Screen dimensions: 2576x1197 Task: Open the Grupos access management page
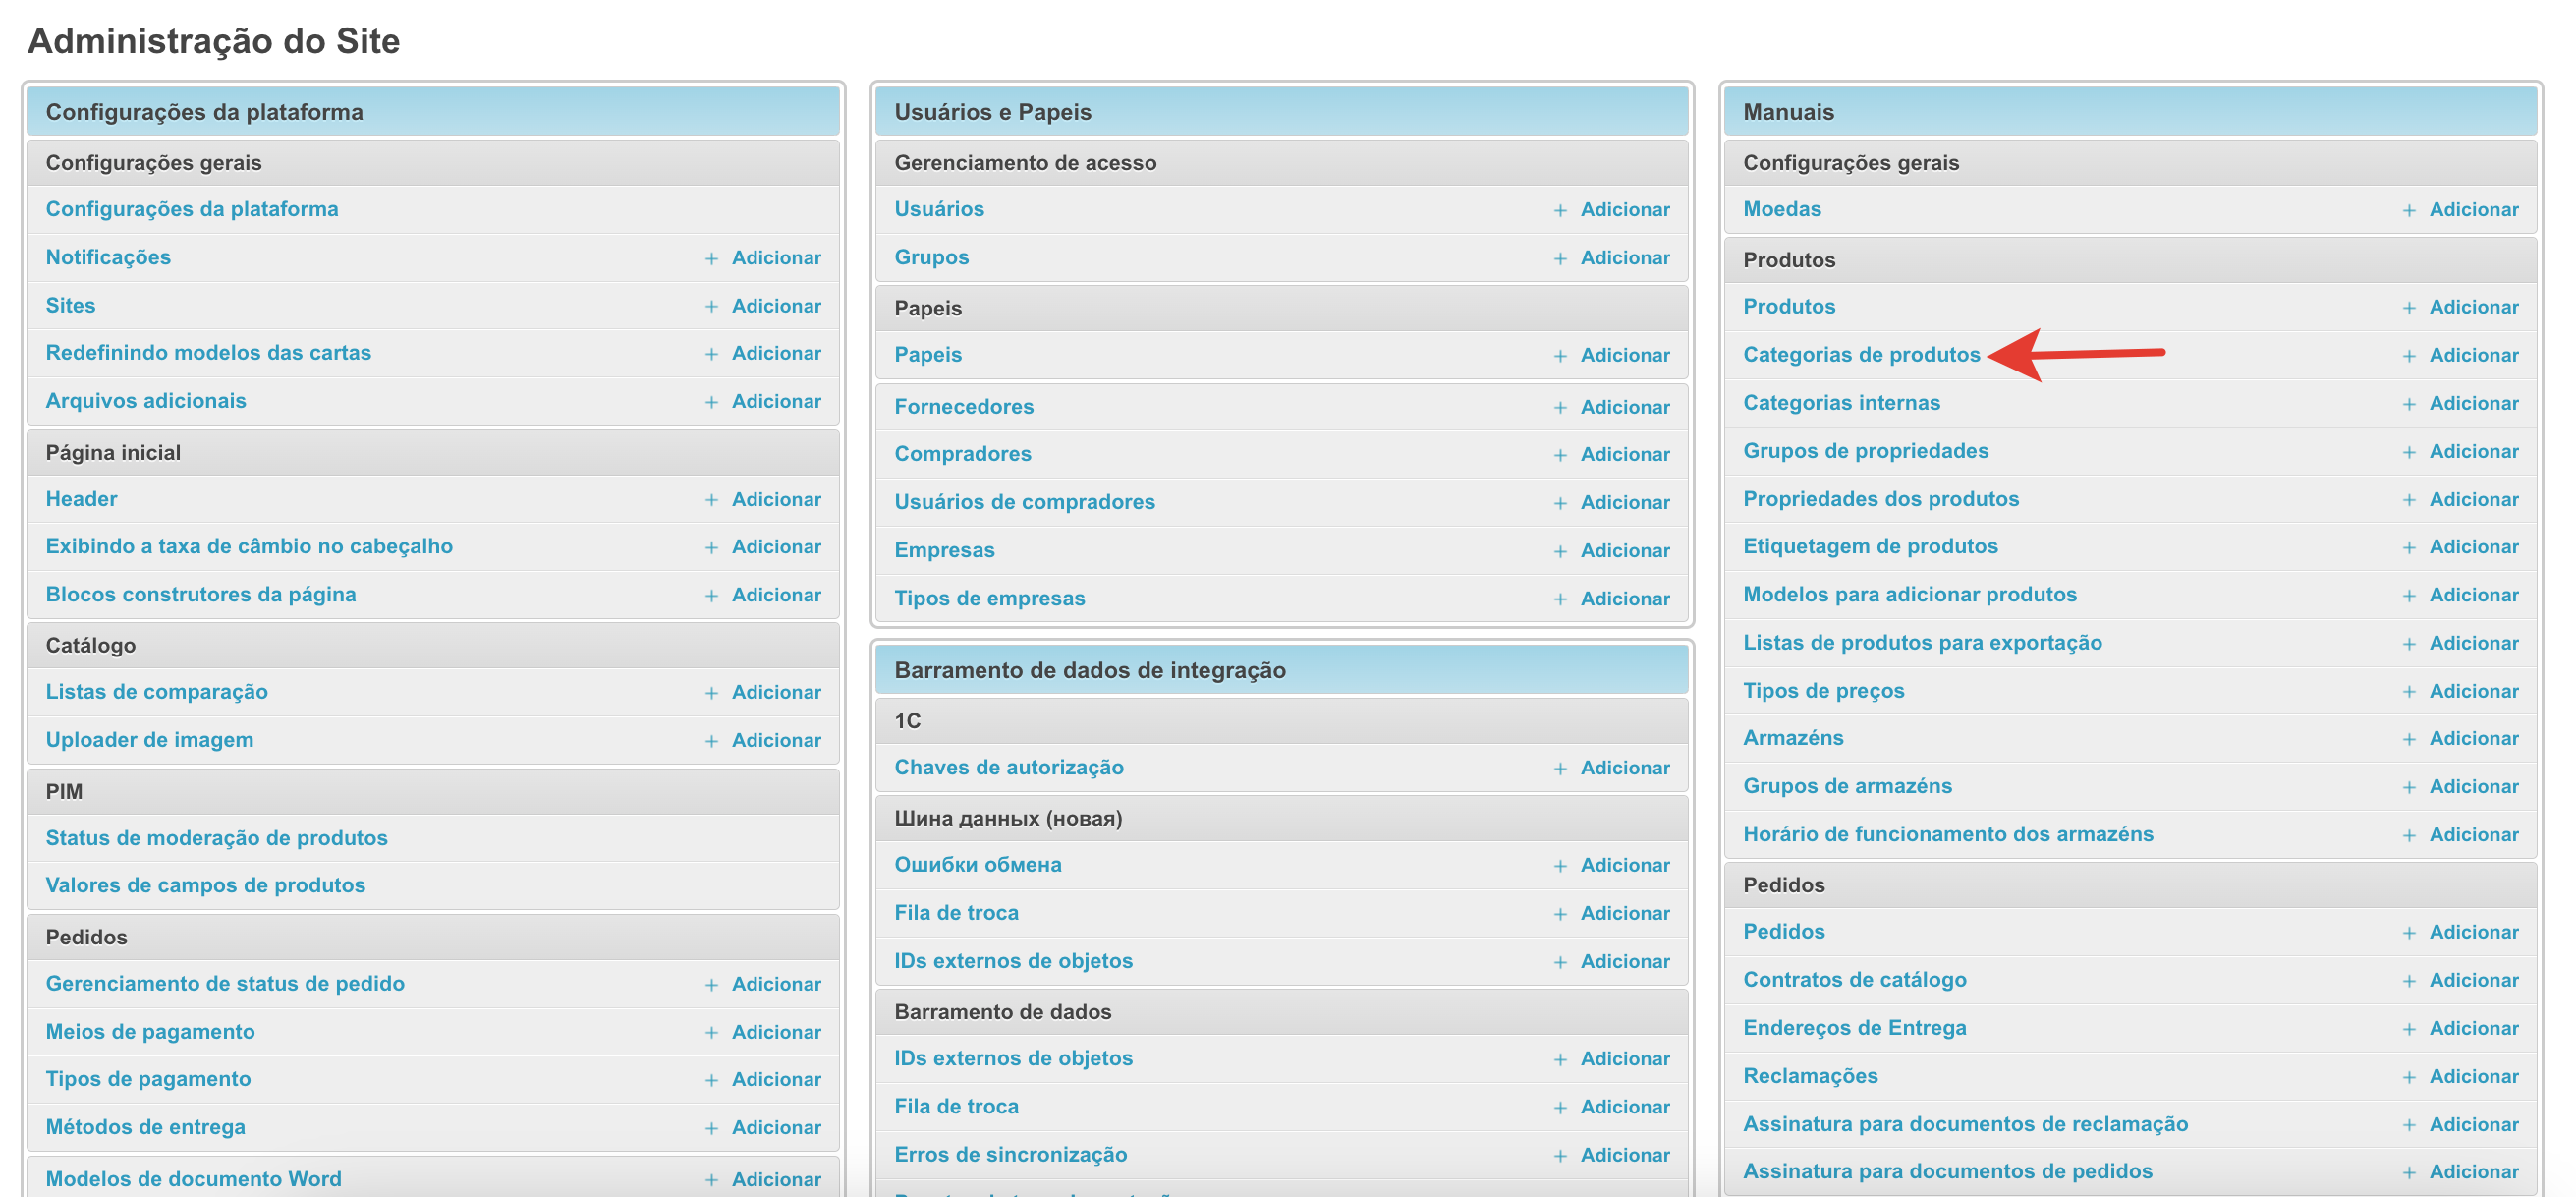point(931,258)
